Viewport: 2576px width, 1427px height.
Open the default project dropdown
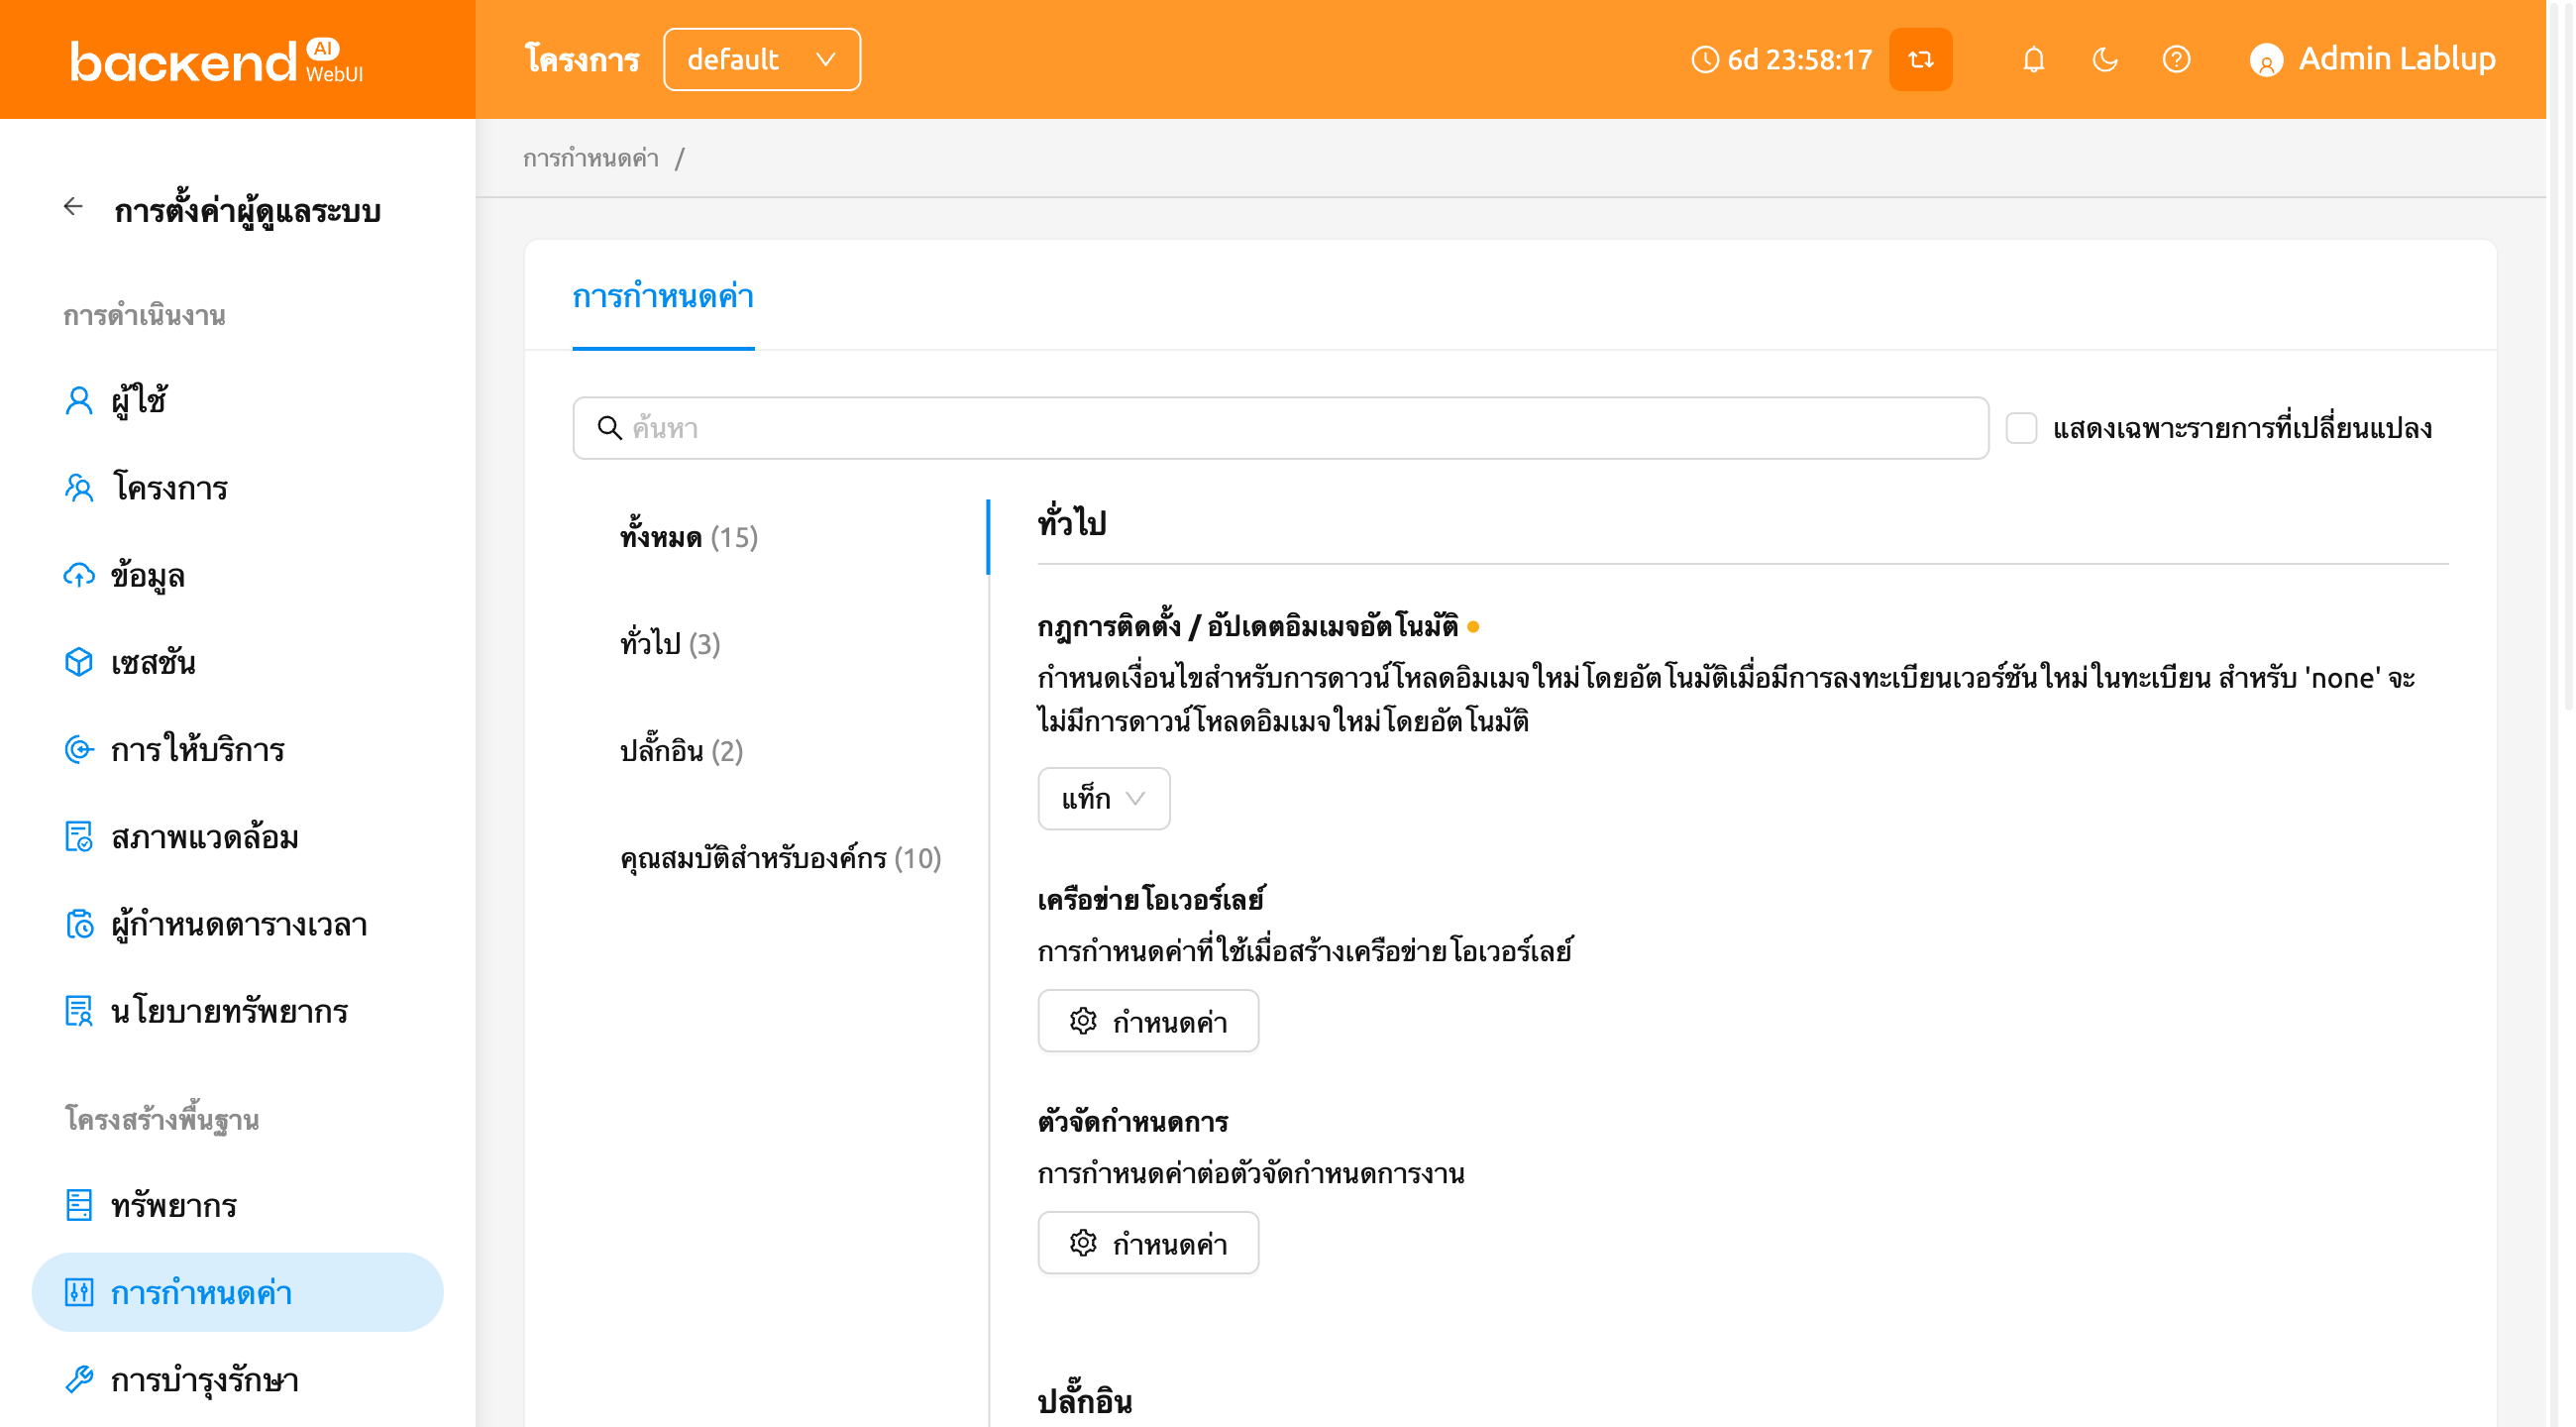click(761, 60)
